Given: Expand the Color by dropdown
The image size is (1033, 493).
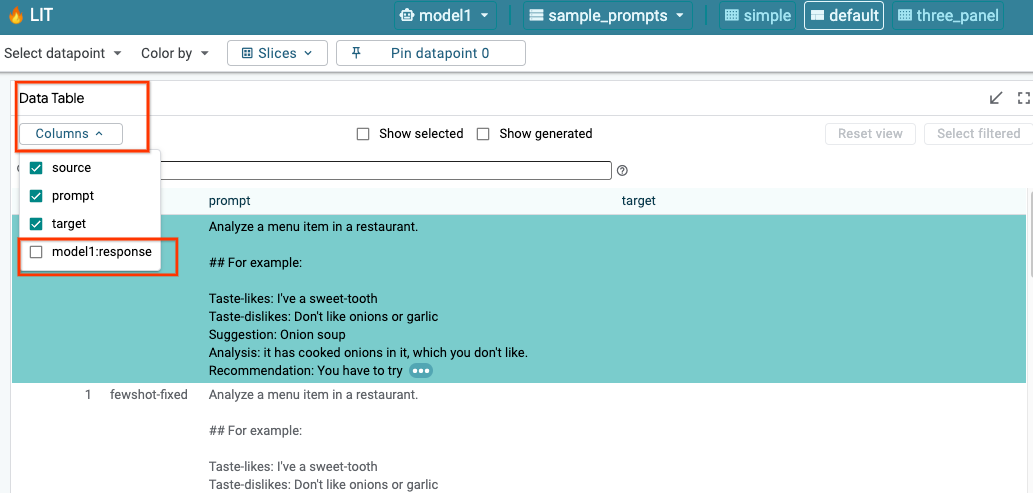Looking at the screenshot, I should (175, 53).
